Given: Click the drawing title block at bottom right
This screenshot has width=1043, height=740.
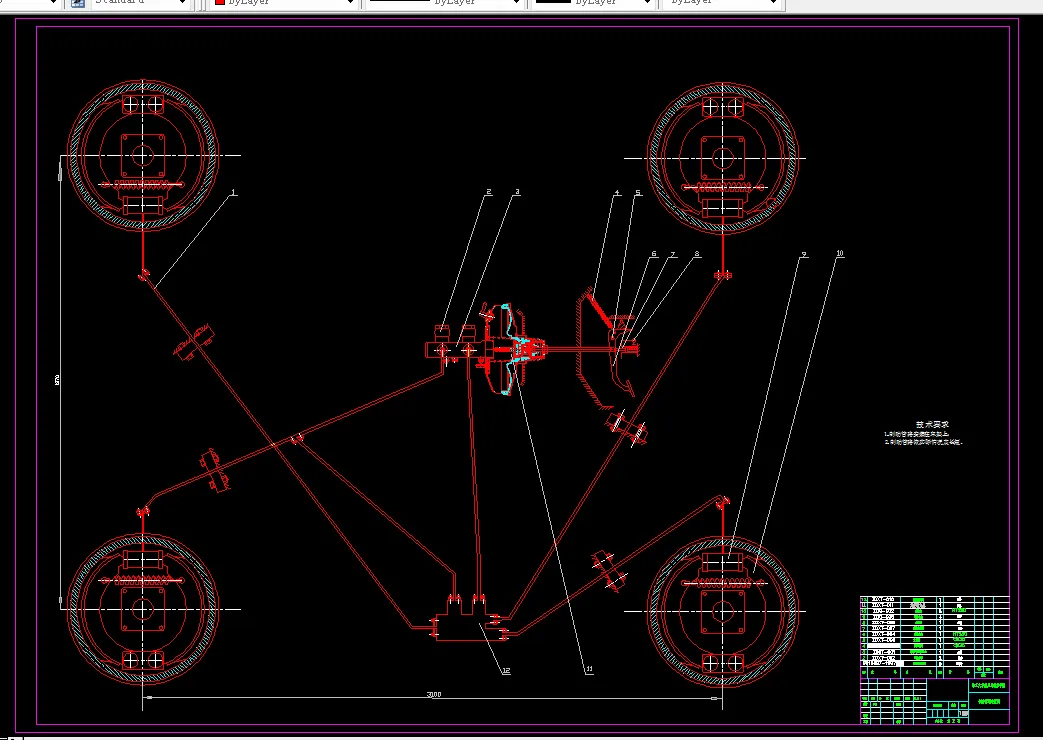Looking at the screenshot, I should [935, 701].
